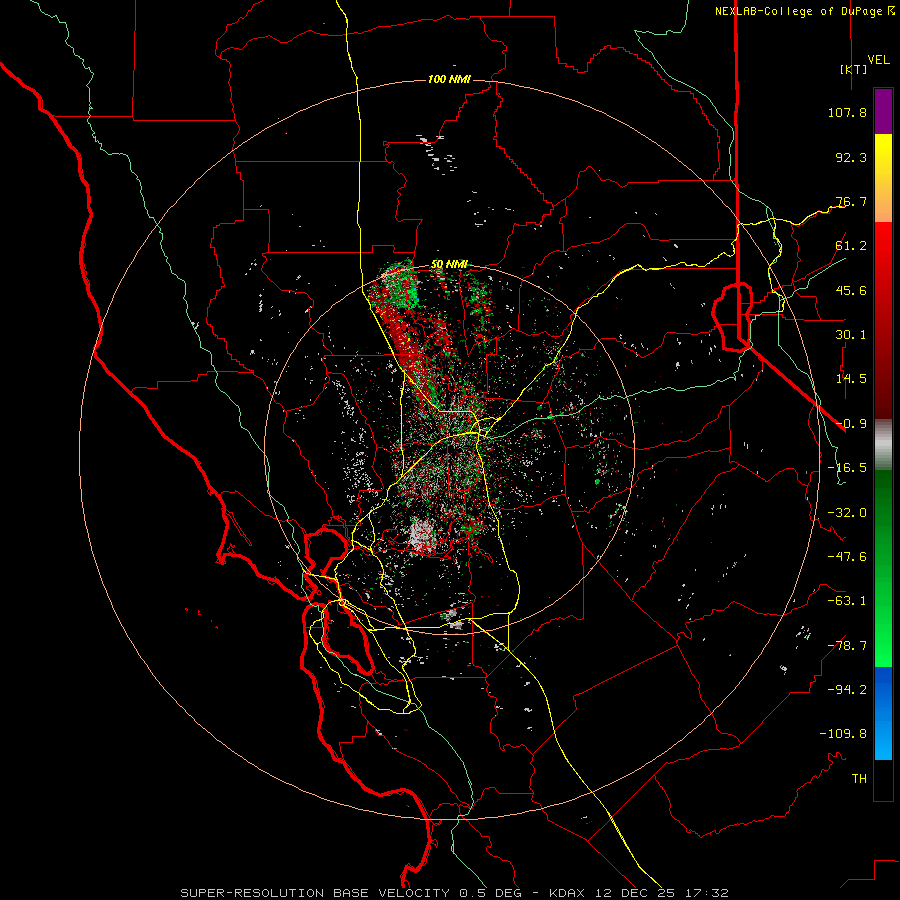Click the -32.0 velocity scale value

point(847,513)
